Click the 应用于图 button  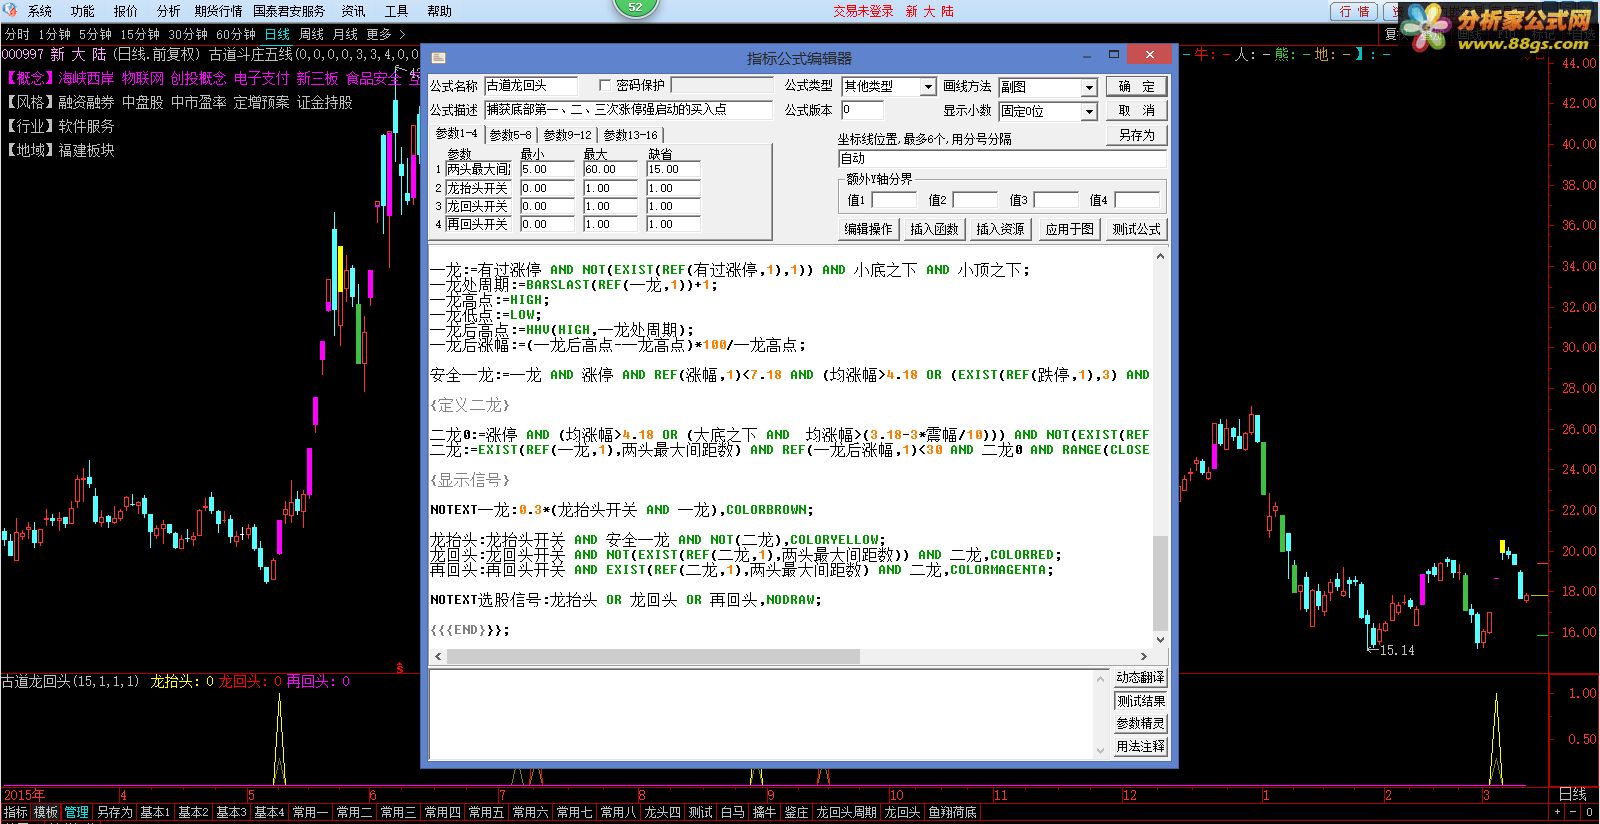point(1069,229)
